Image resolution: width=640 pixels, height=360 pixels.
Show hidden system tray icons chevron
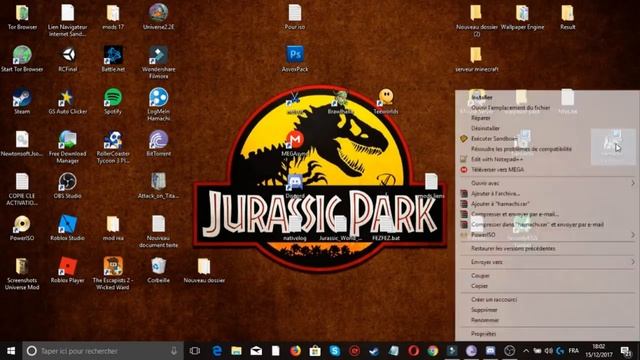[x=526, y=351]
